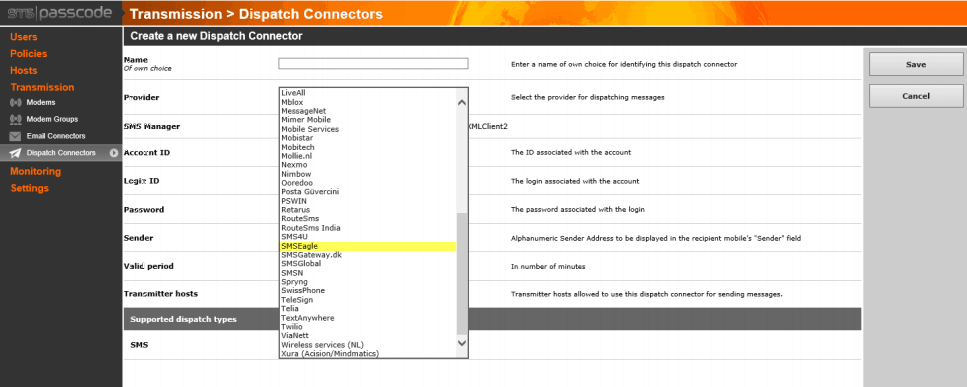Pick SwissPhone in the provider list
Viewport: 967px width, 387px height.
click(x=302, y=291)
